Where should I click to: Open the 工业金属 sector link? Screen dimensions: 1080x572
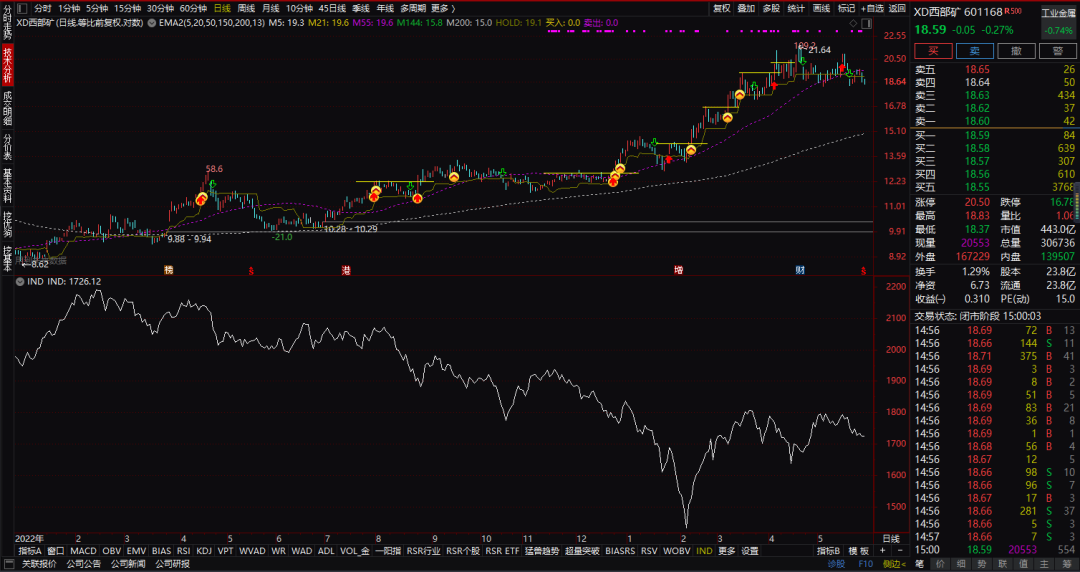coord(1058,12)
